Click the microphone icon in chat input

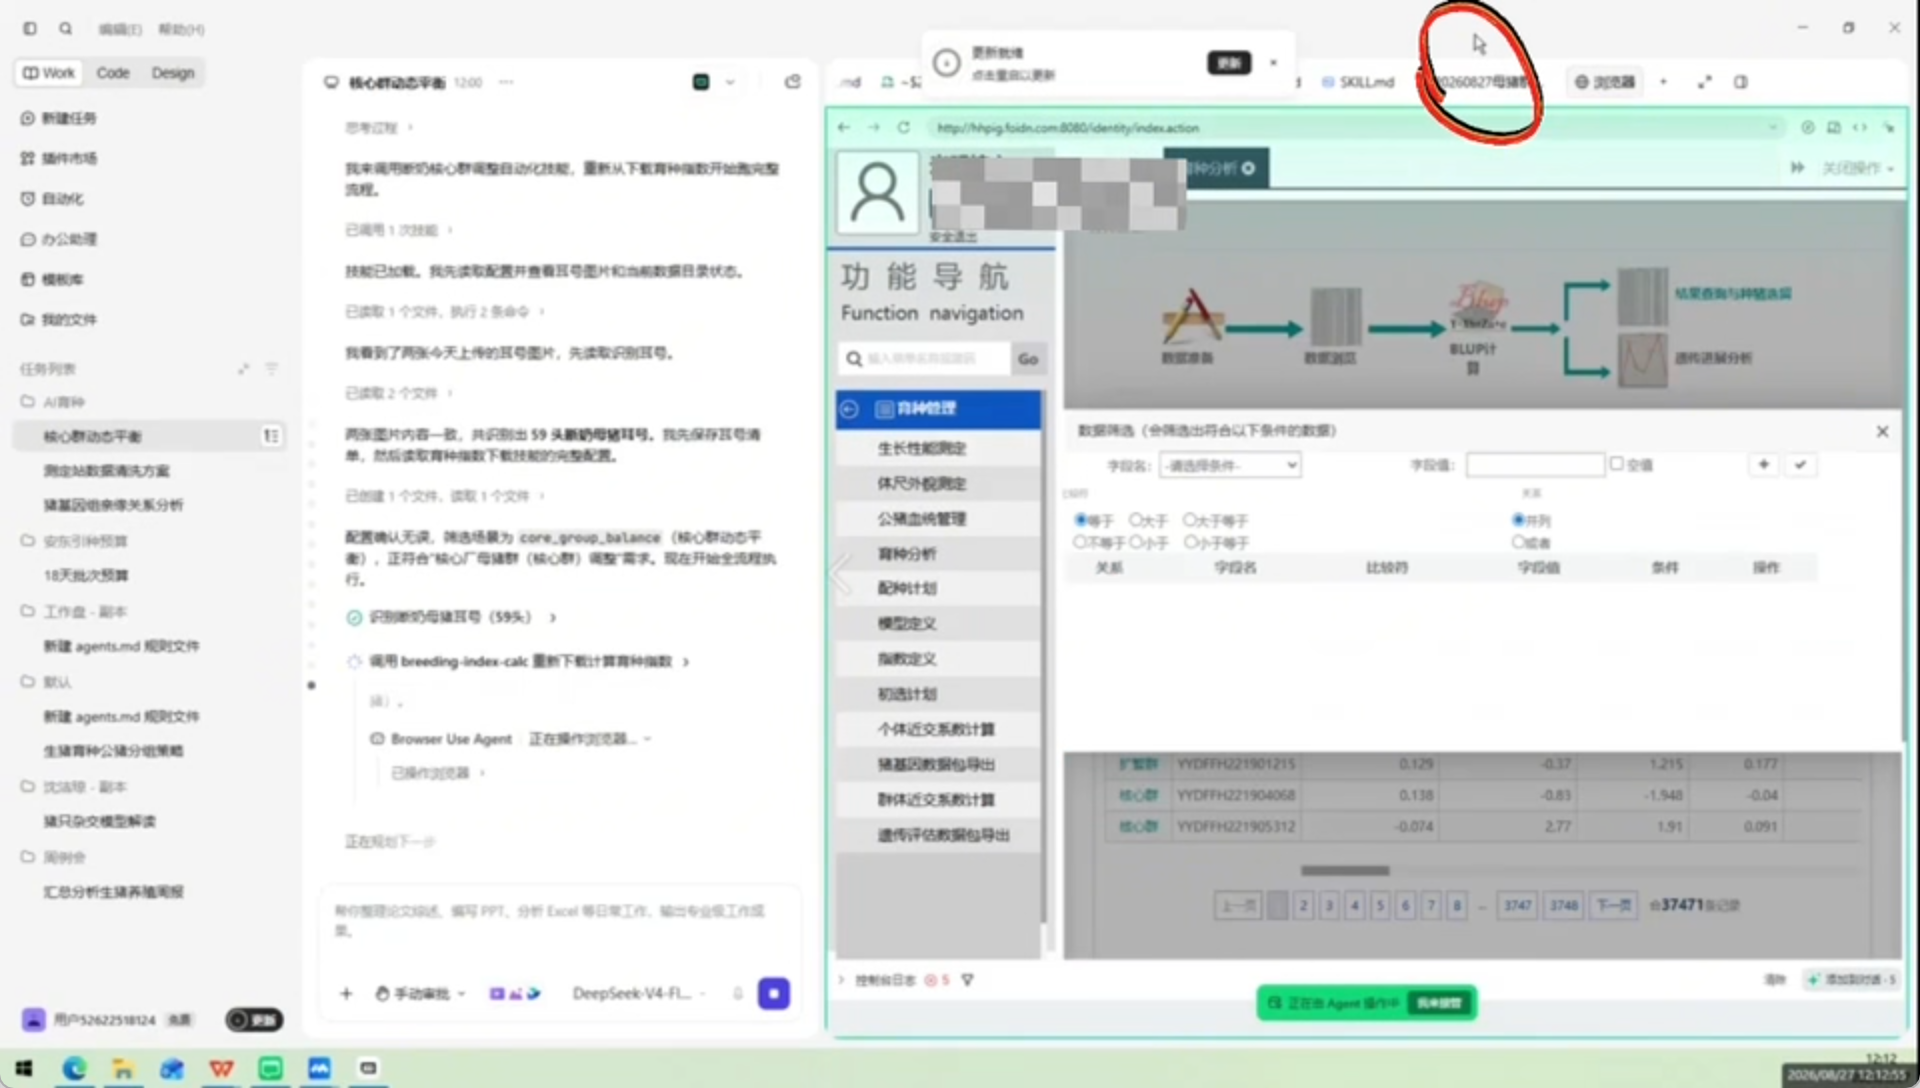[x=738, y=993]
